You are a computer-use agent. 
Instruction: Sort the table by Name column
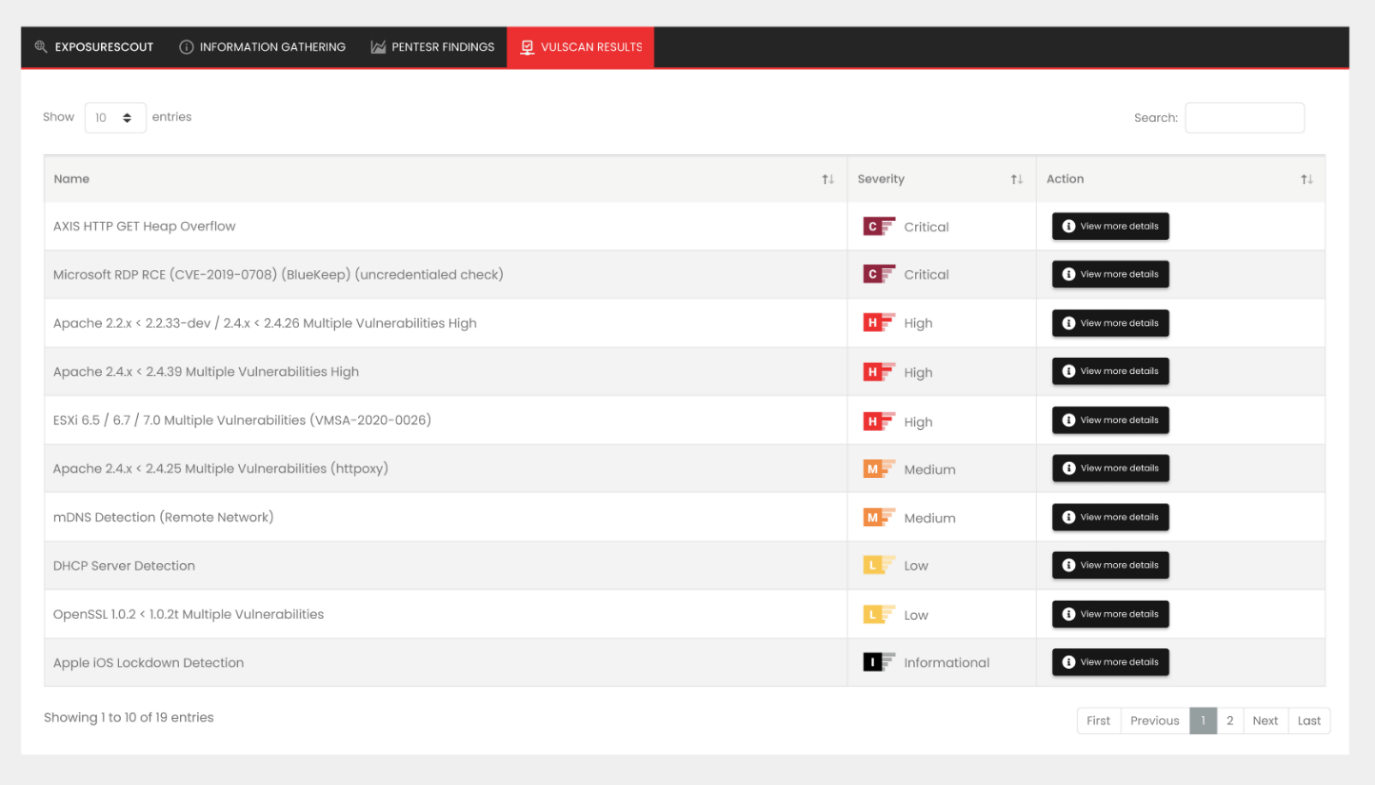(x=827, y=179)
